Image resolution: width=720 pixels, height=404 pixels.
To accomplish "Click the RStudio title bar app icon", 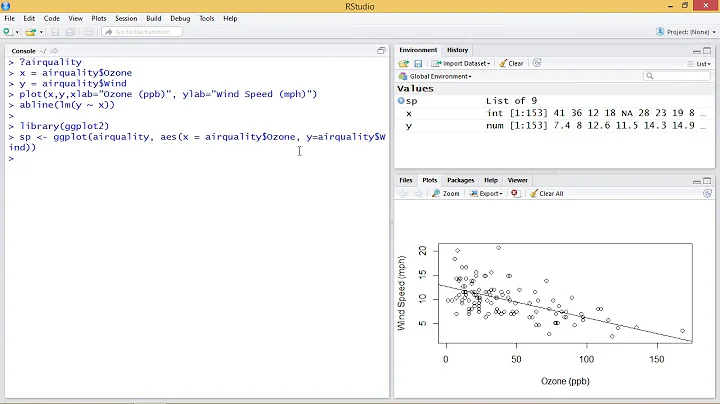I will click(6, 6).
